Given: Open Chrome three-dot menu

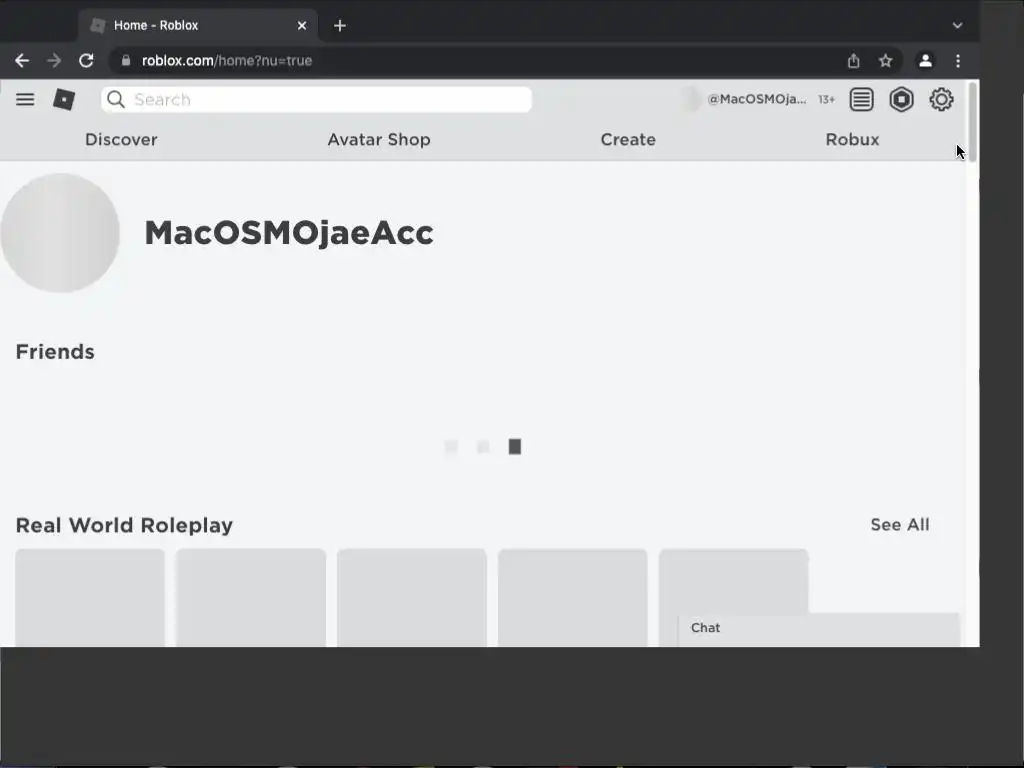Looking at the screenshot, I should tap(958, 61).
